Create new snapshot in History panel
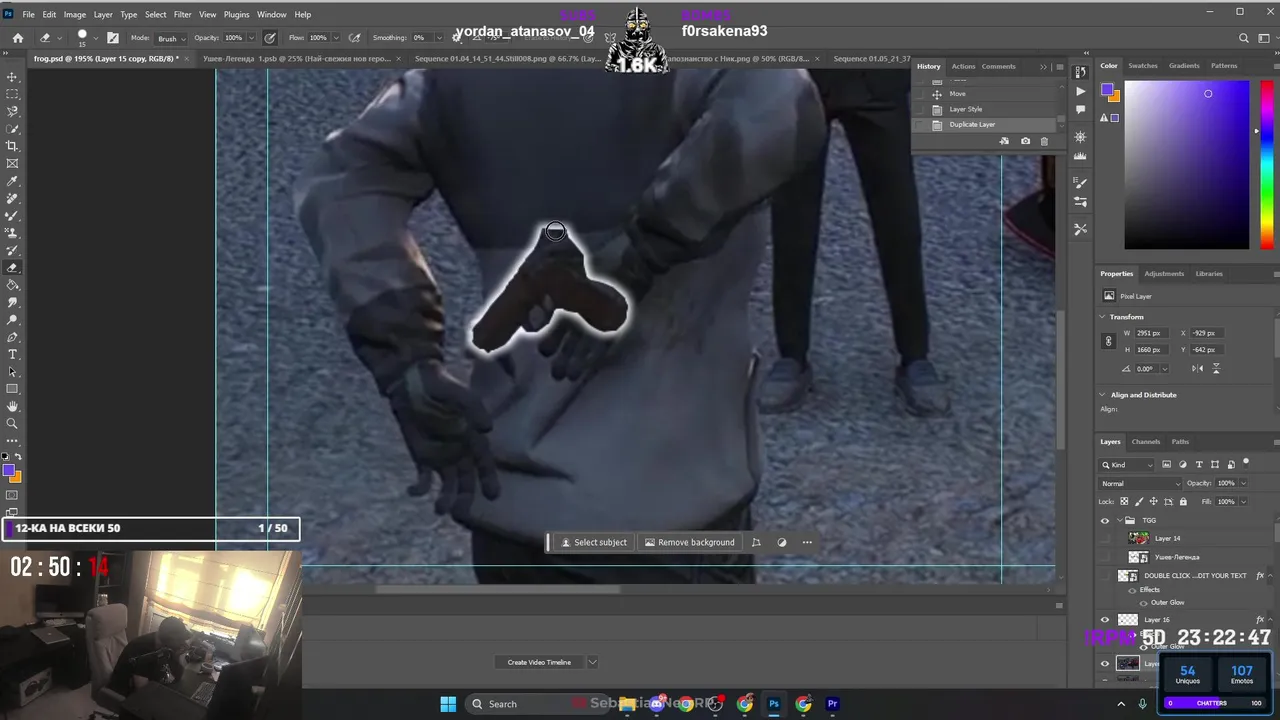1280x720 pixels. click(x=1025, y=141)
